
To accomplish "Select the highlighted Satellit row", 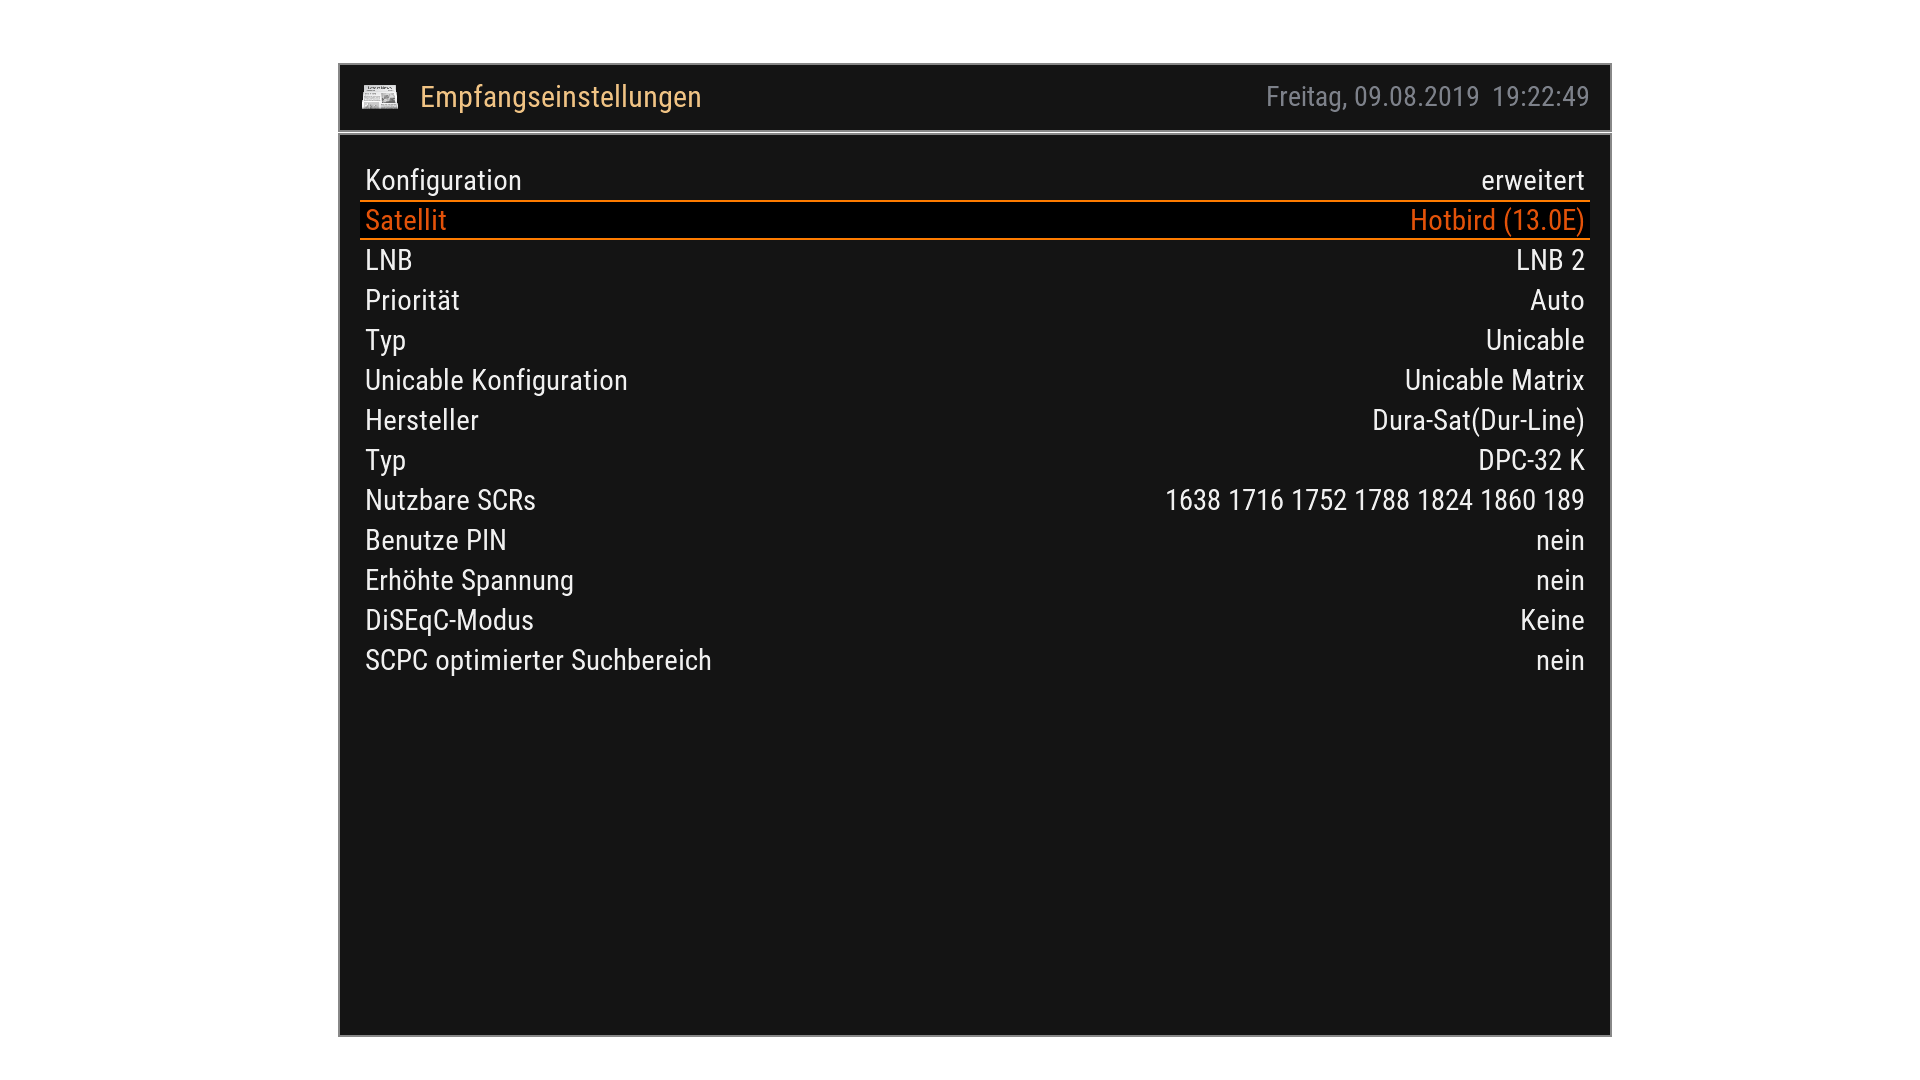I will (x=406, y=221).
